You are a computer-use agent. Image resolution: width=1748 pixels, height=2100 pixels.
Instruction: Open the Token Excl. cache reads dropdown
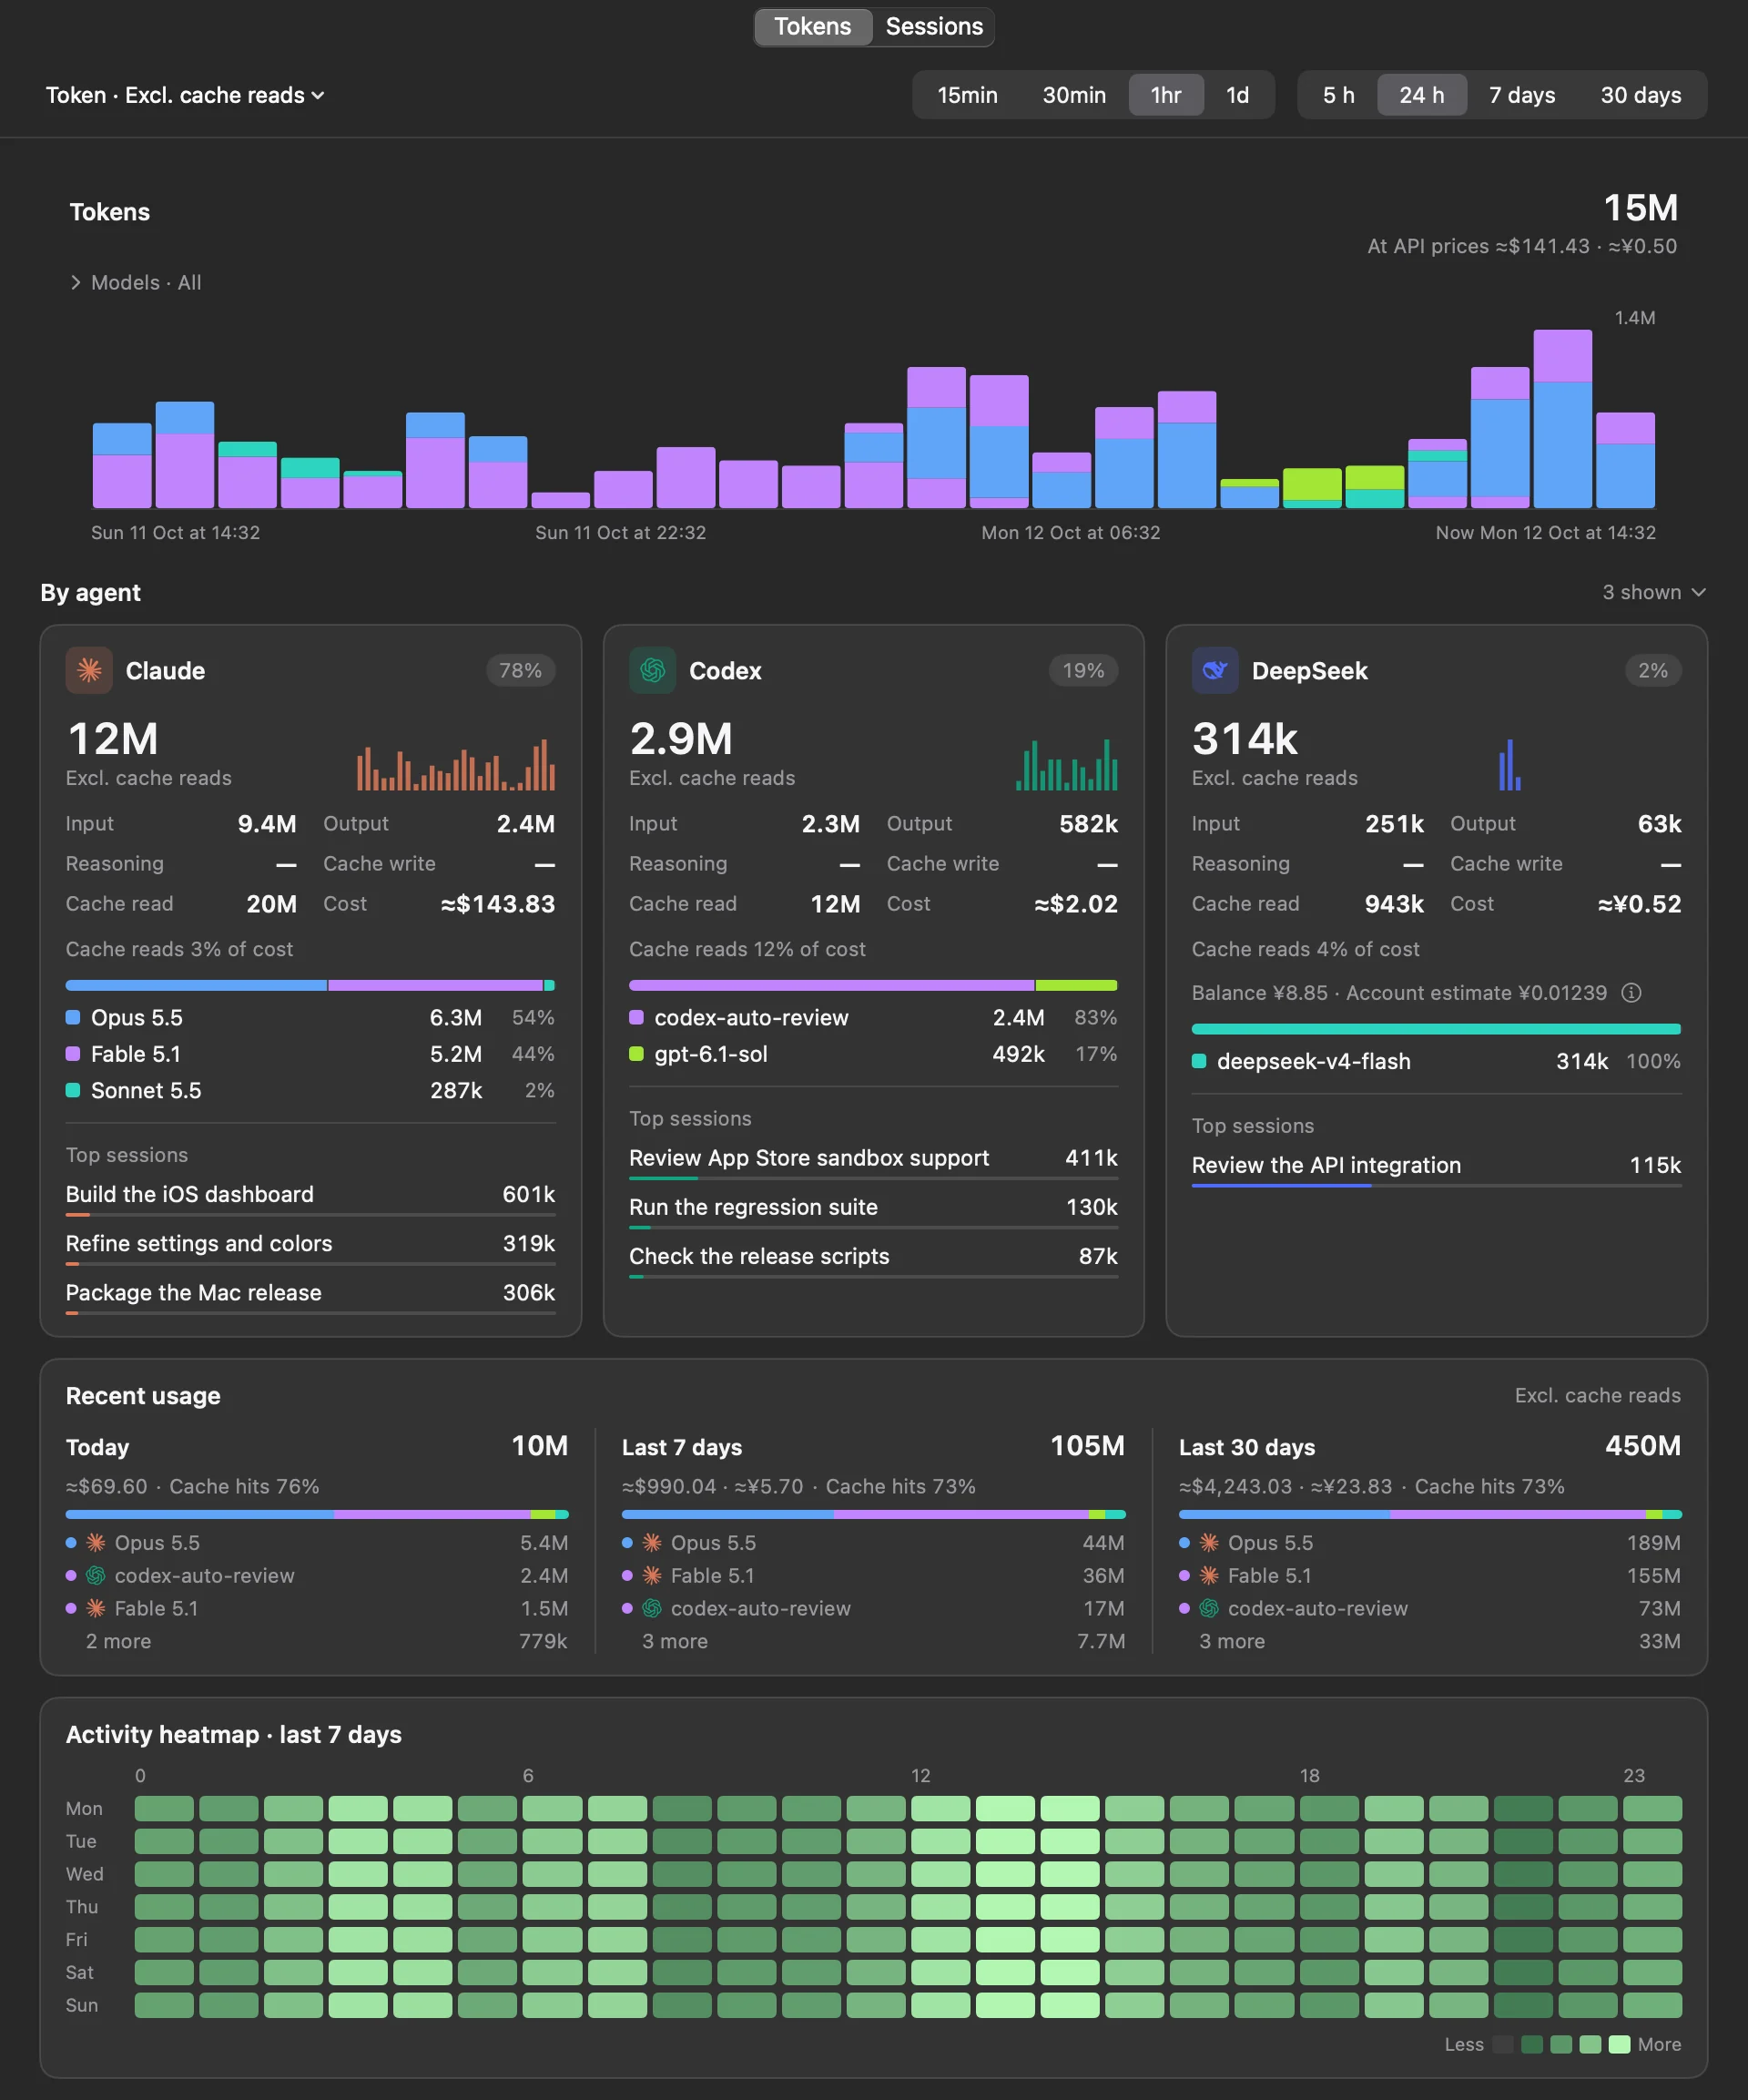click(185, 95)
